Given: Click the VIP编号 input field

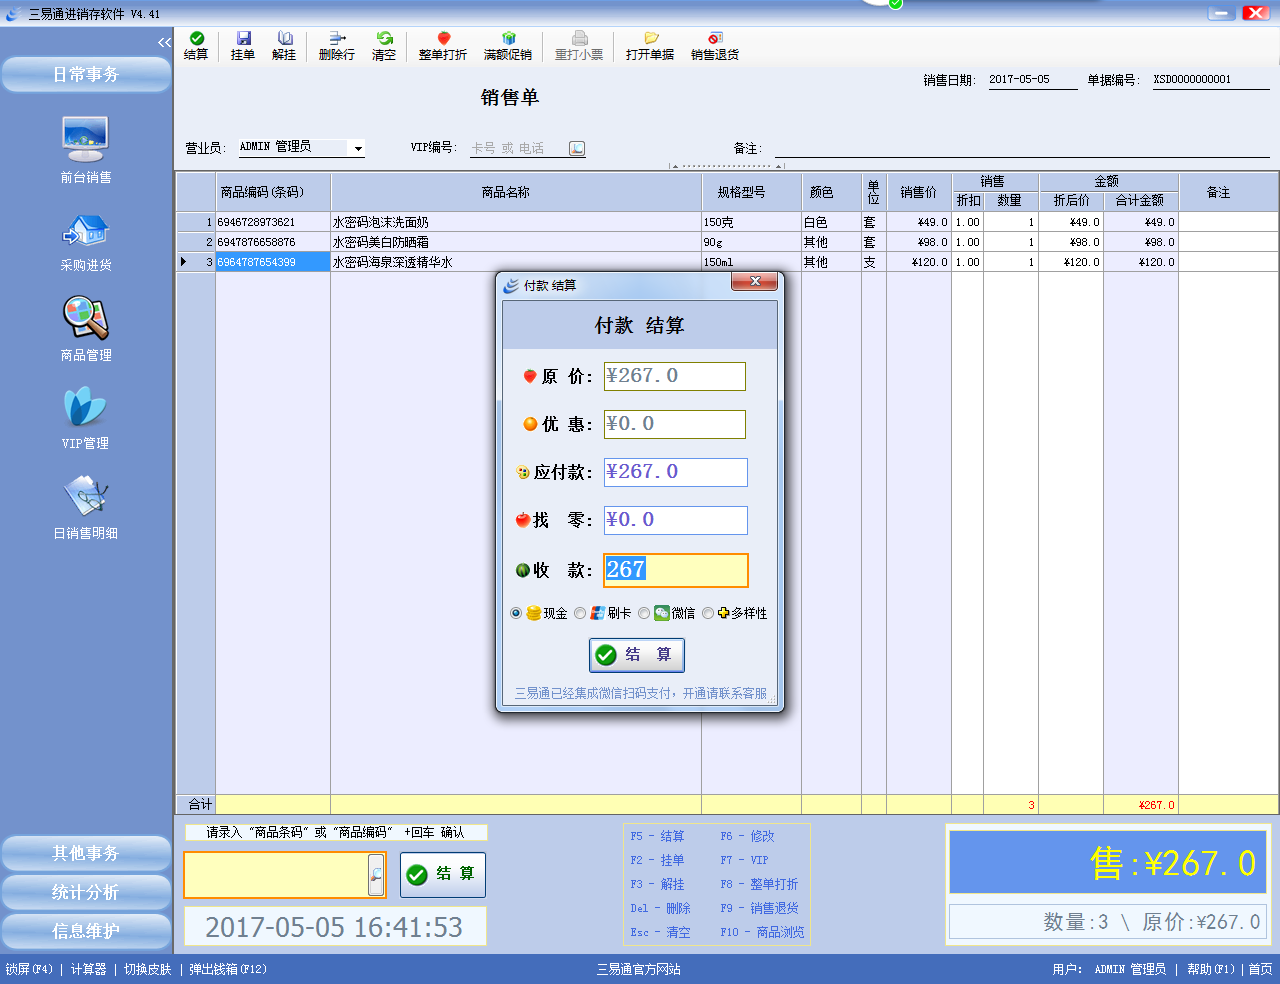Looking at the screenshot, I should [x=518, y=148].
